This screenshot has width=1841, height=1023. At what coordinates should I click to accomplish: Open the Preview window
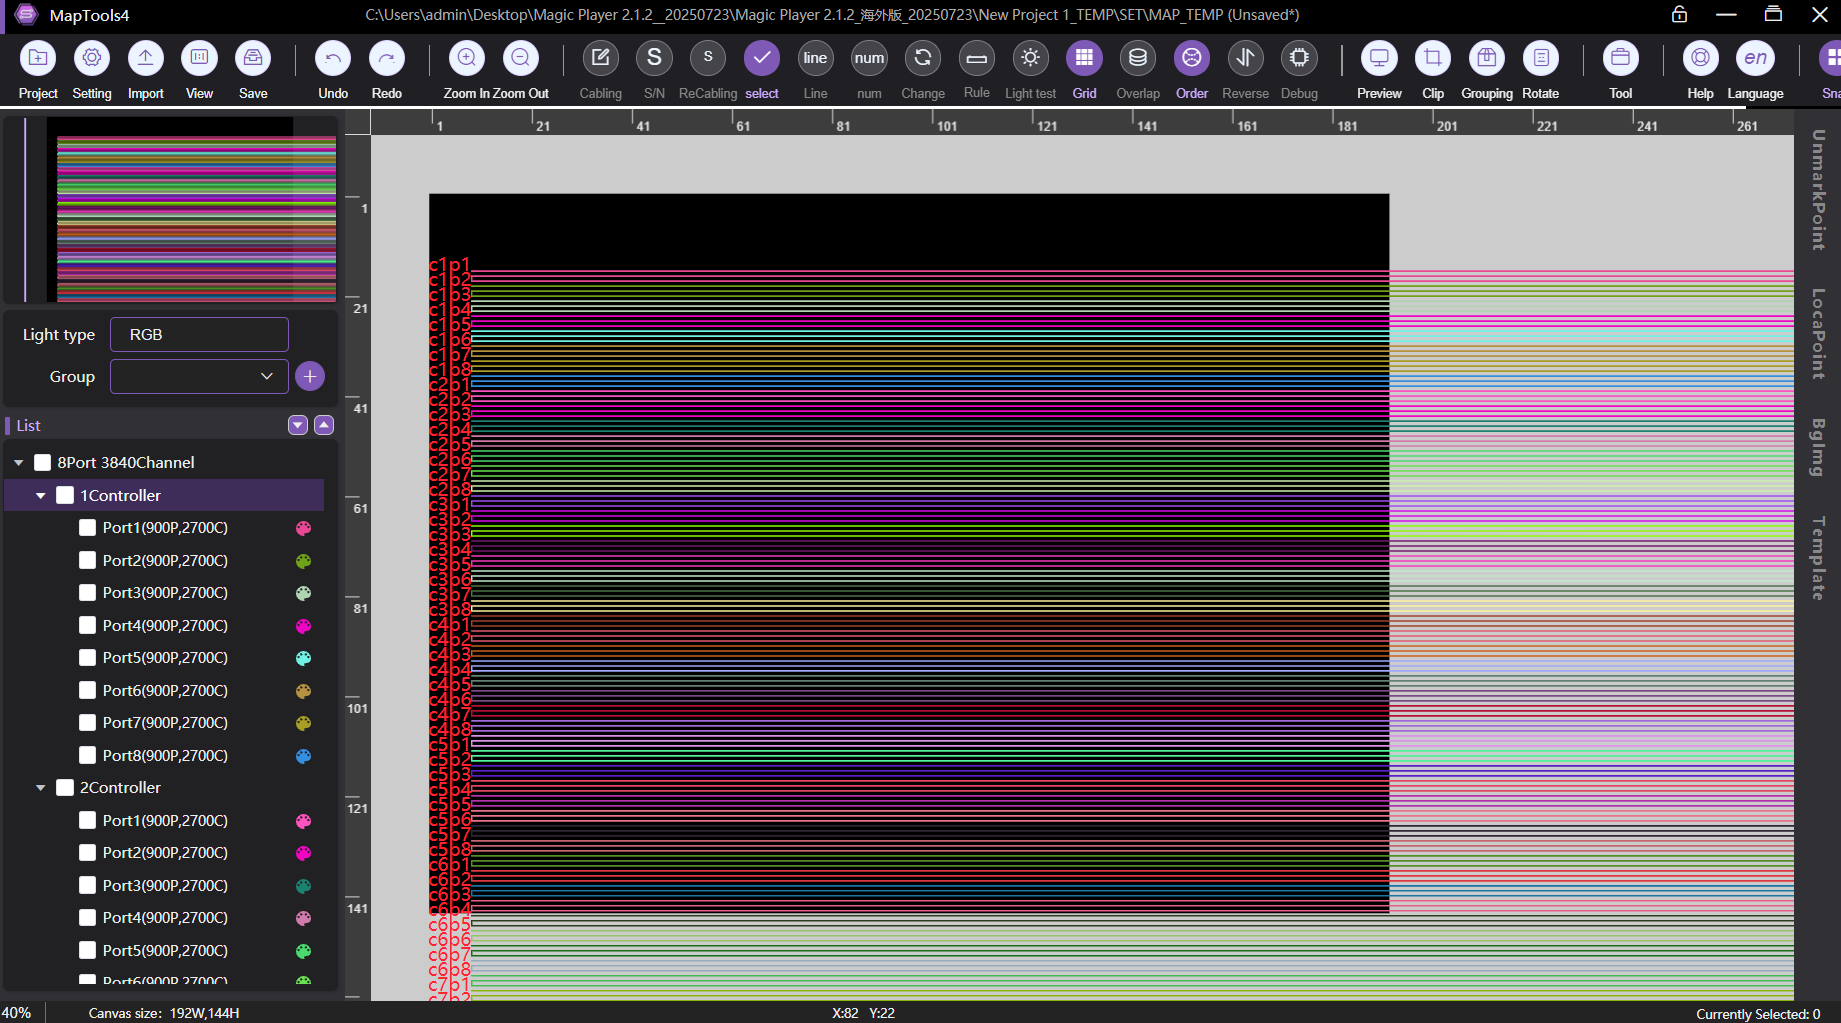[x=1379, y=59]
